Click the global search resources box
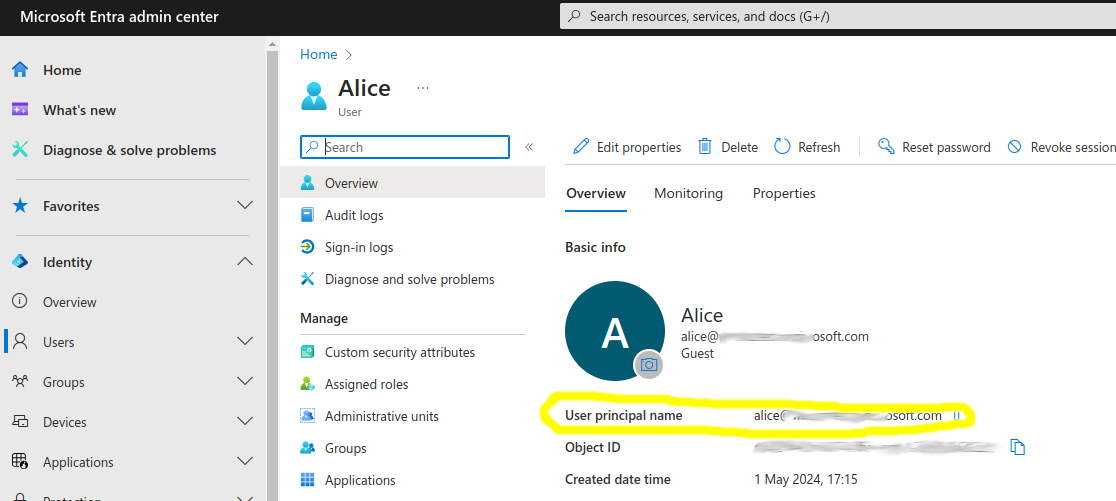This screenshot has height=501, width=1116. click(x=838, y=16)
